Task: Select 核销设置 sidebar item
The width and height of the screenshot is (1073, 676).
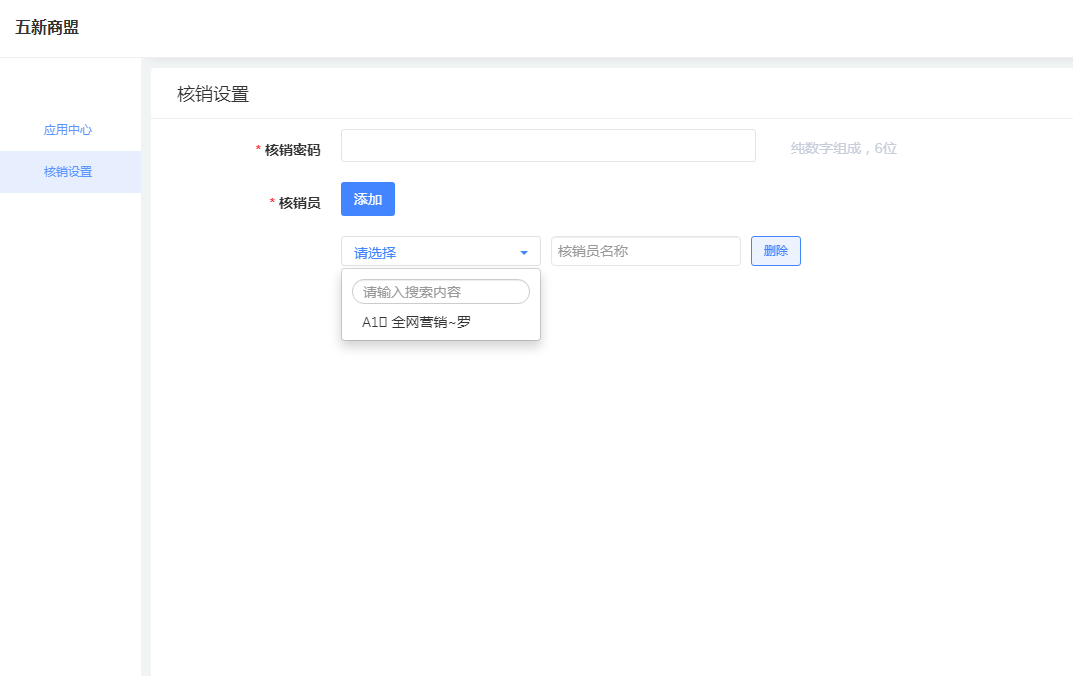Action: click(x=68, y=172)
